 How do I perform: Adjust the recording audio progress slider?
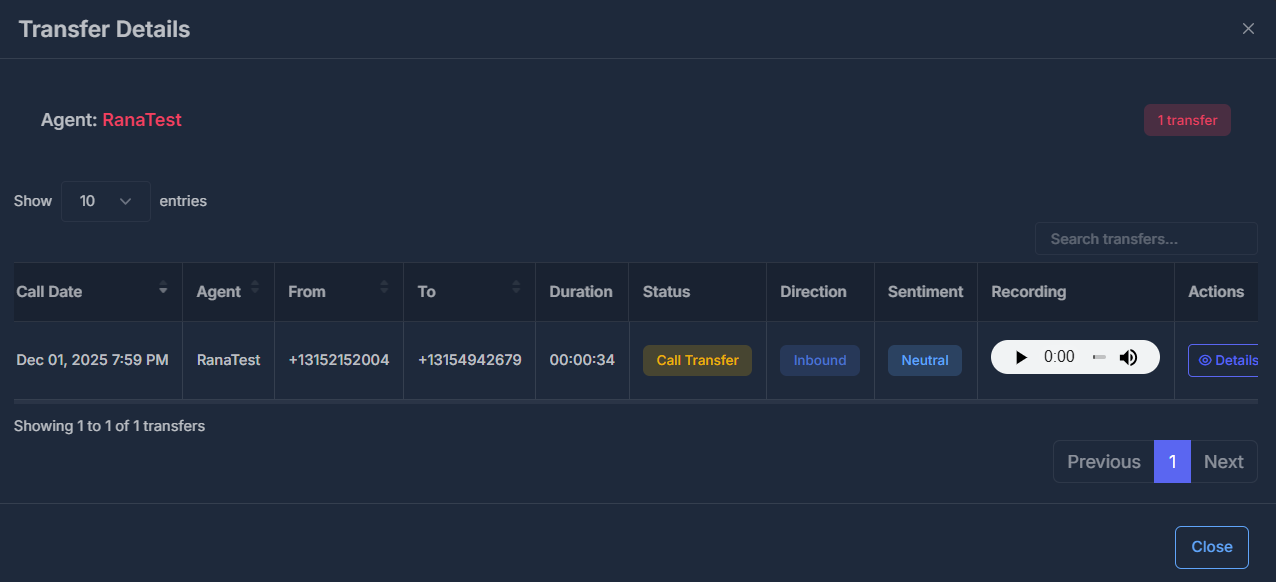coord(1099,357)
